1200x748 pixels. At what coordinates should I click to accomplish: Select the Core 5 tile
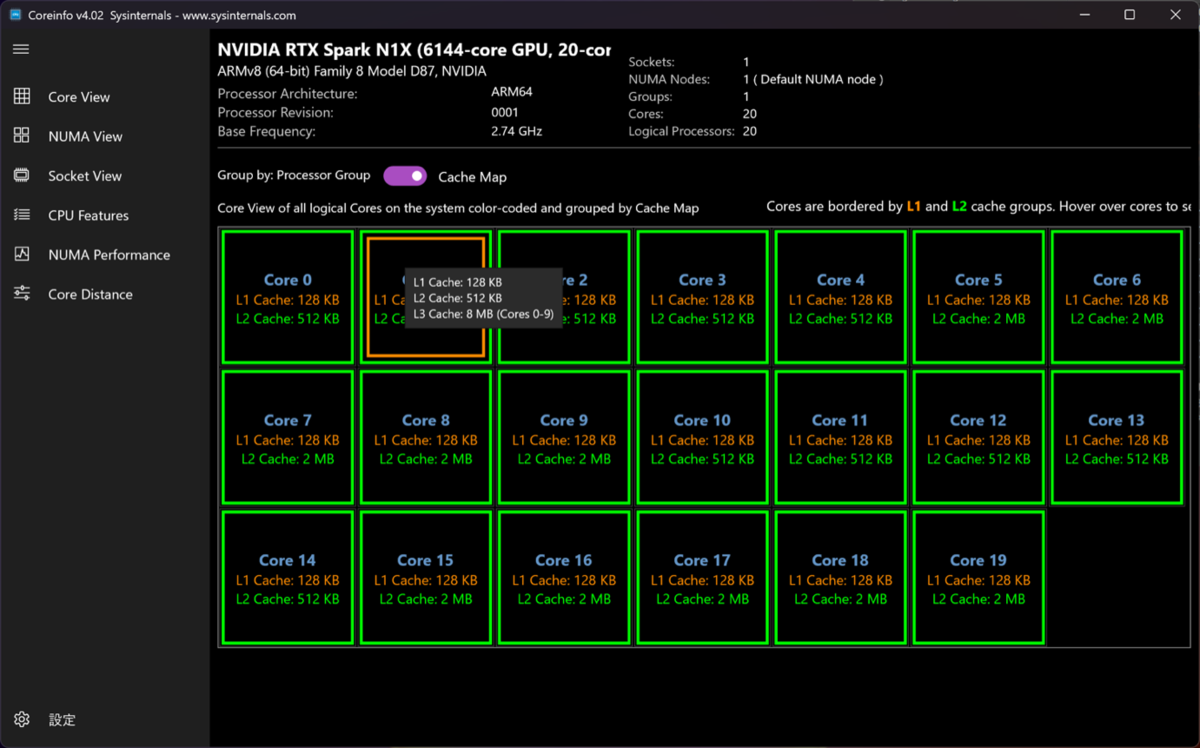click(x=978, y=297)
